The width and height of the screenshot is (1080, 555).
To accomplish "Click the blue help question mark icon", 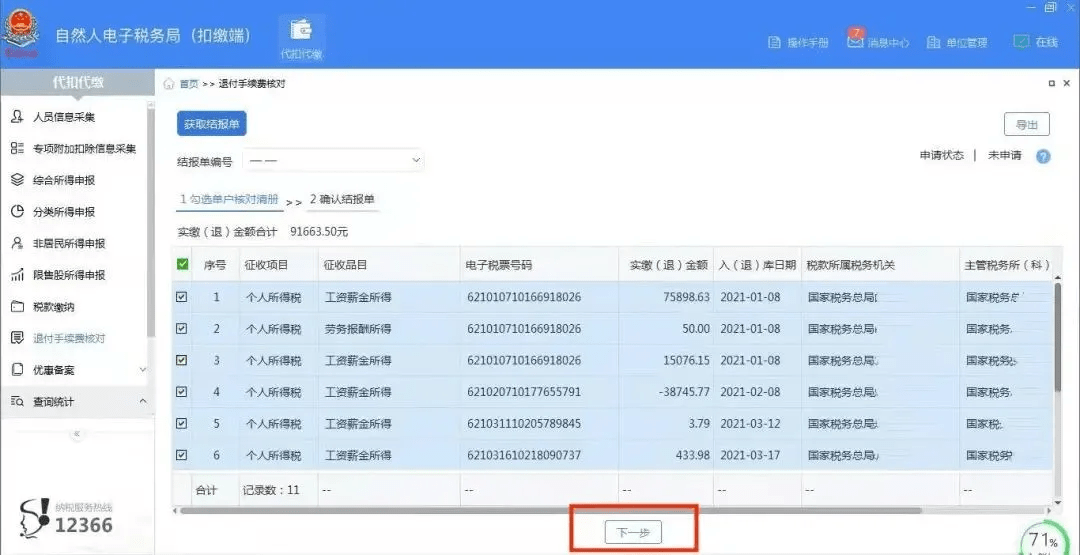I will pyautogui.click(x=1043, y=157).
